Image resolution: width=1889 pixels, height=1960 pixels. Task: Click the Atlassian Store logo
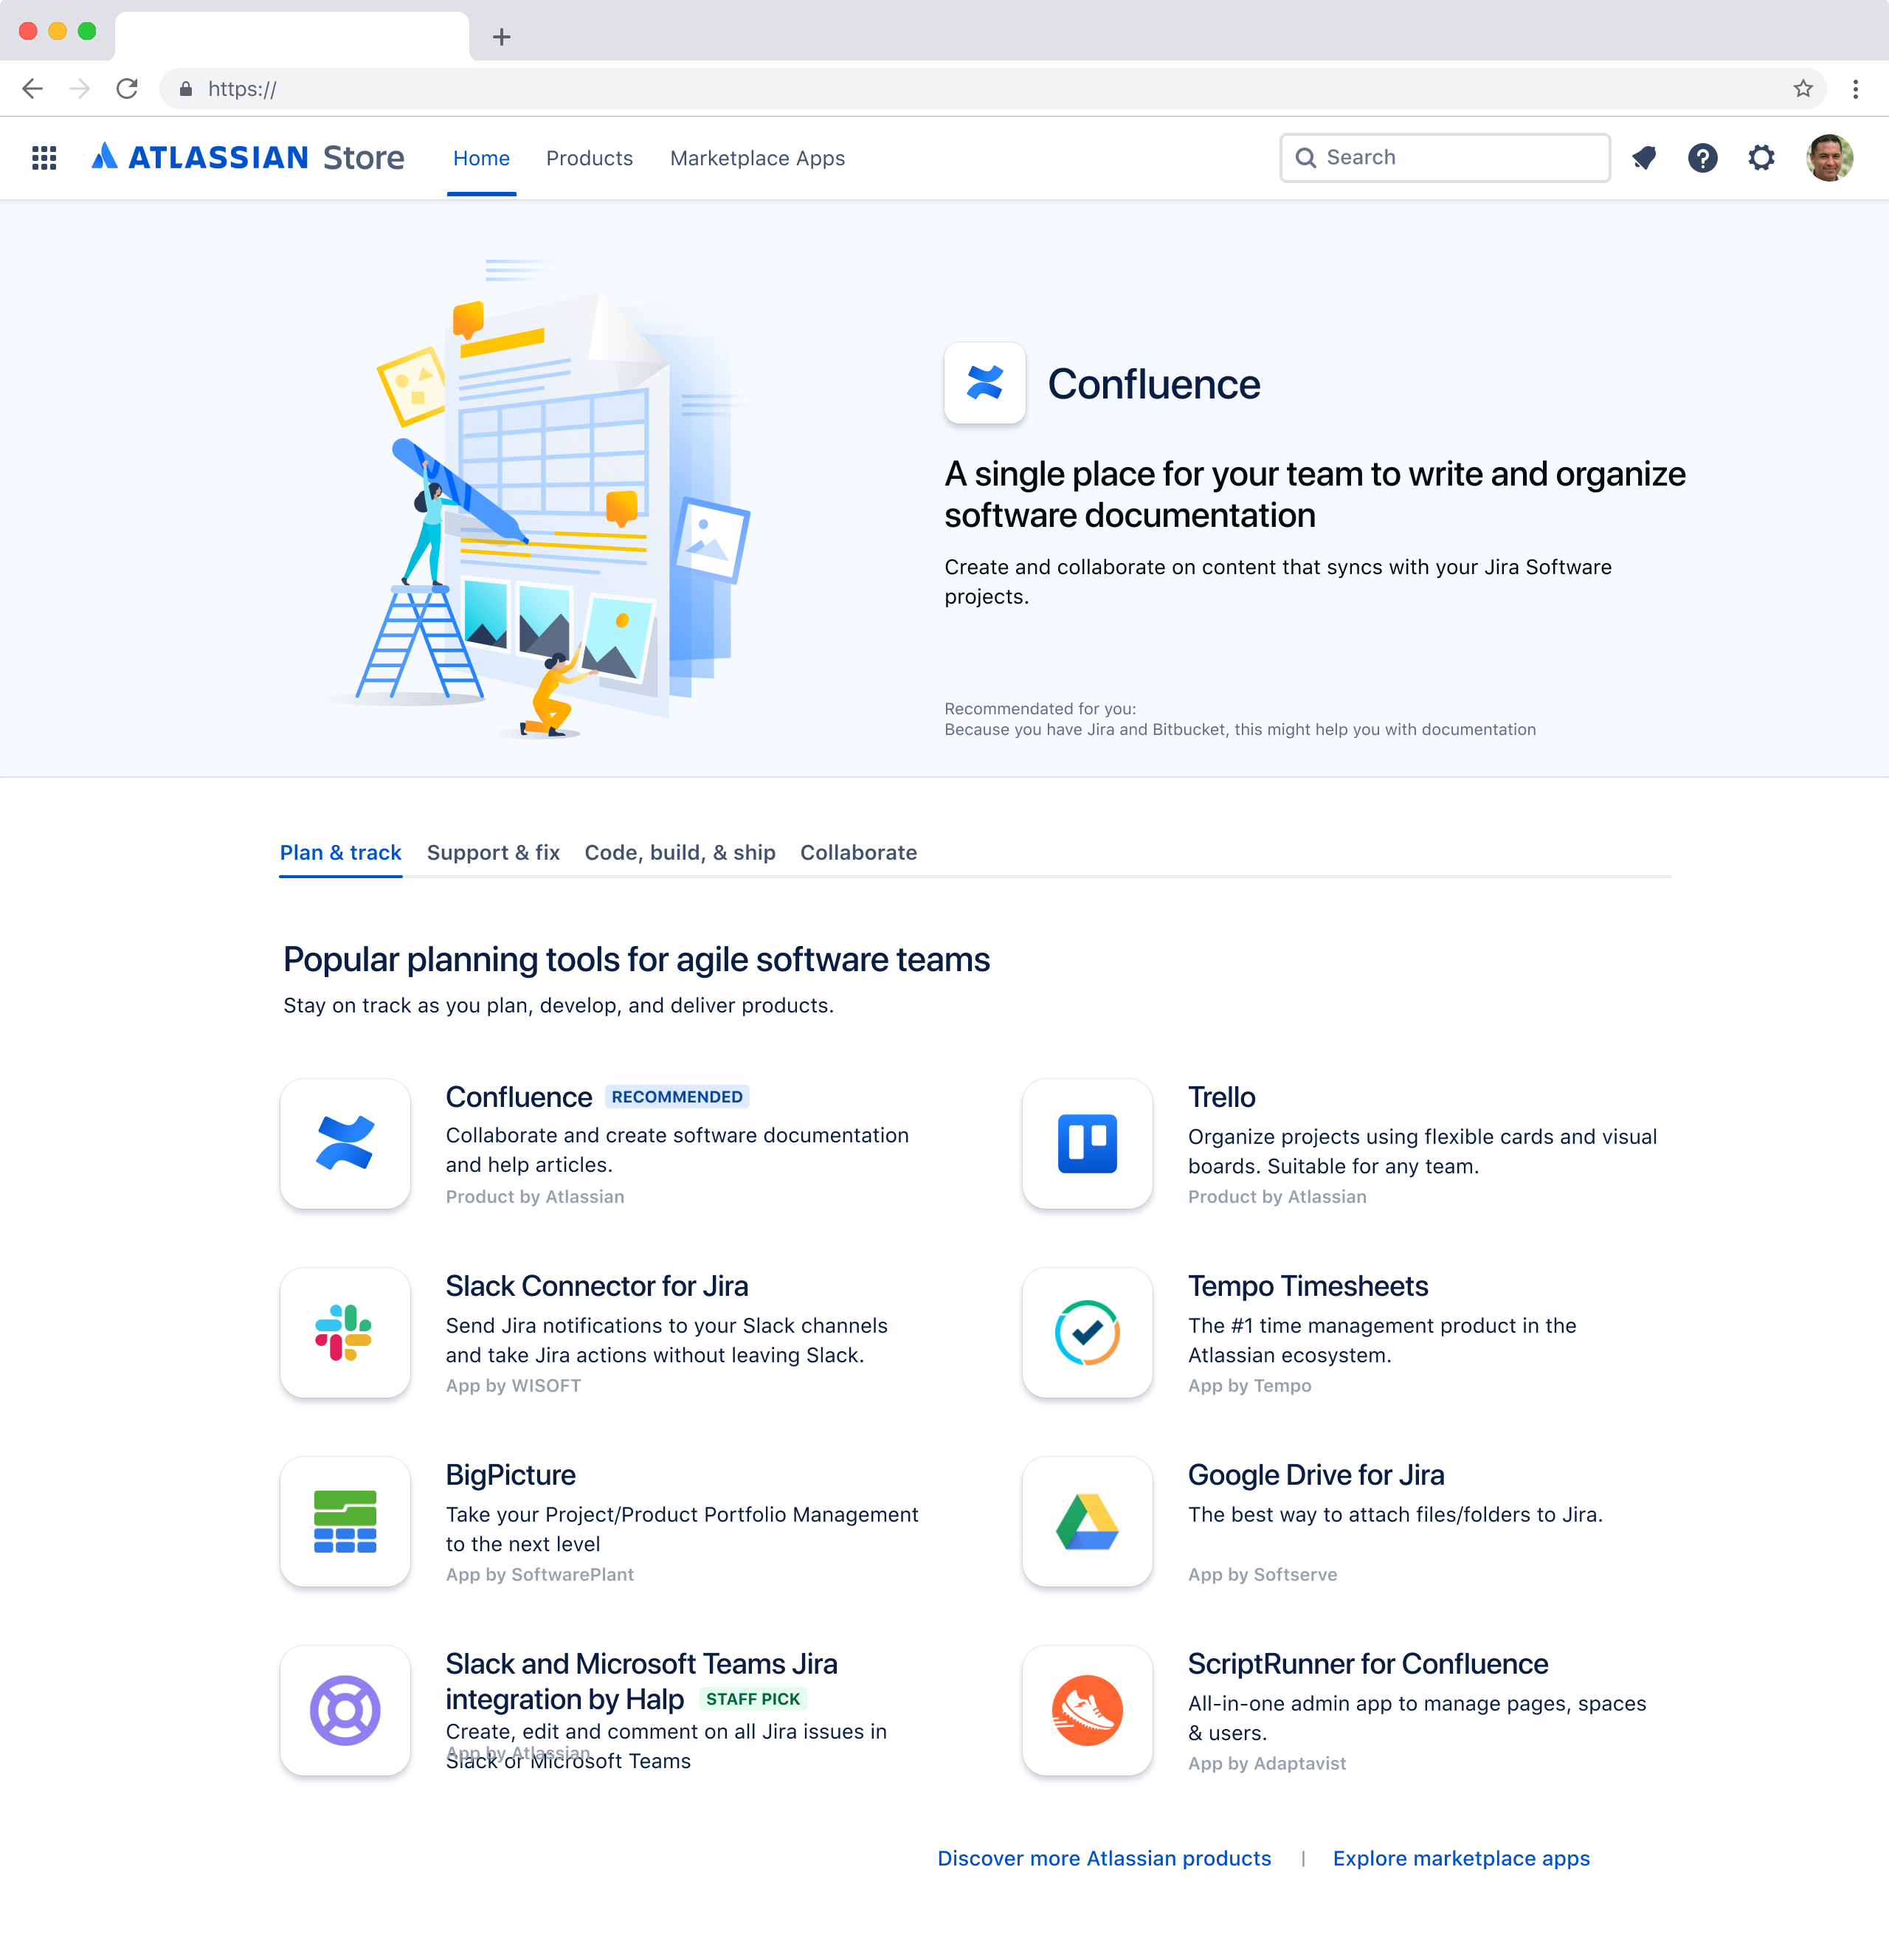click(x=247, y=158)
